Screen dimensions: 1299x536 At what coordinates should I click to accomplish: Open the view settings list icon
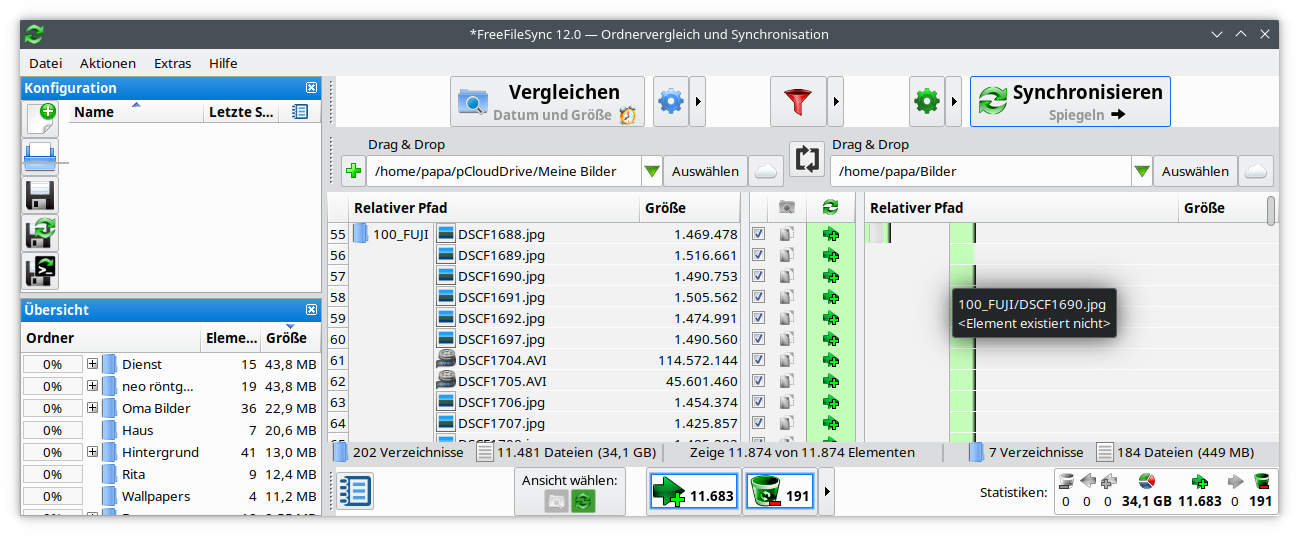coord(355,491)
